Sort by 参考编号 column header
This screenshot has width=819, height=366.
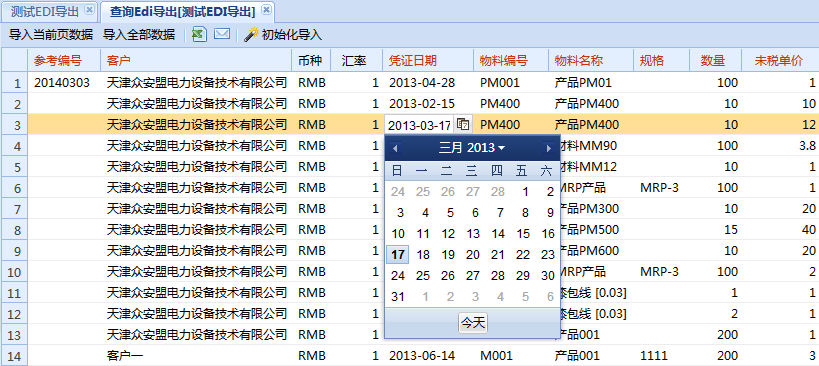point(64,61)
